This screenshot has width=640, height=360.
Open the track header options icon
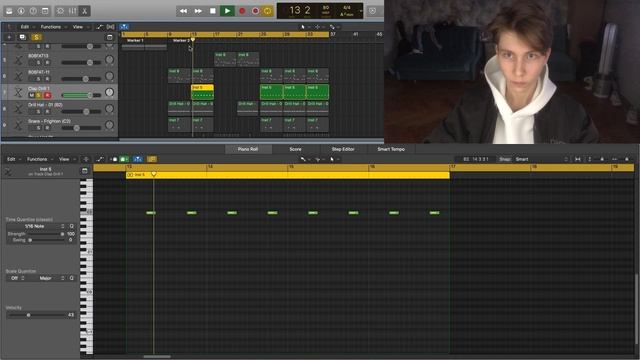coord(109,37)
